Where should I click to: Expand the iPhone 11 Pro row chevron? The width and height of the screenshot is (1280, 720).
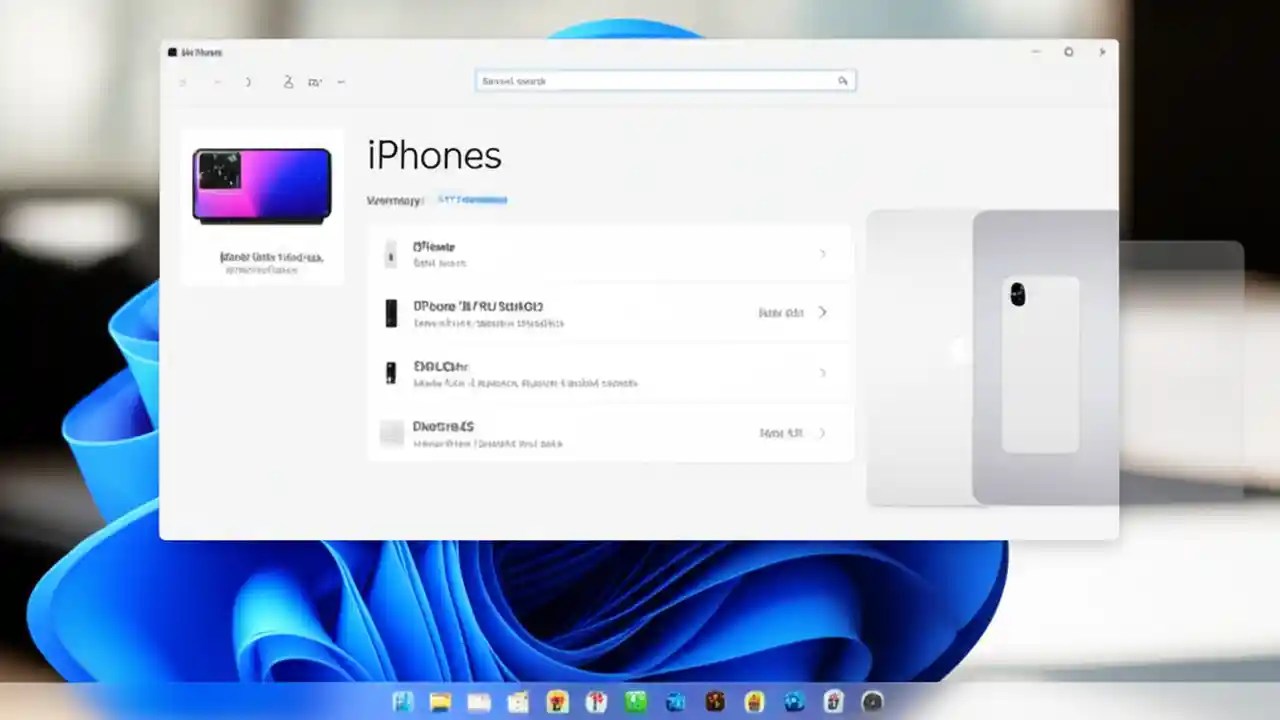coord(822,312)
